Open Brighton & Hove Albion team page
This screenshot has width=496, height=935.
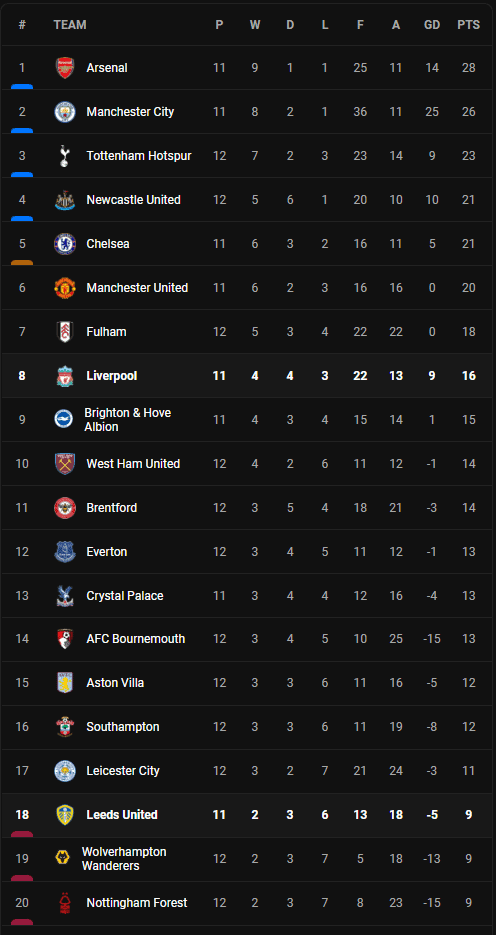[x=128, y=420]
